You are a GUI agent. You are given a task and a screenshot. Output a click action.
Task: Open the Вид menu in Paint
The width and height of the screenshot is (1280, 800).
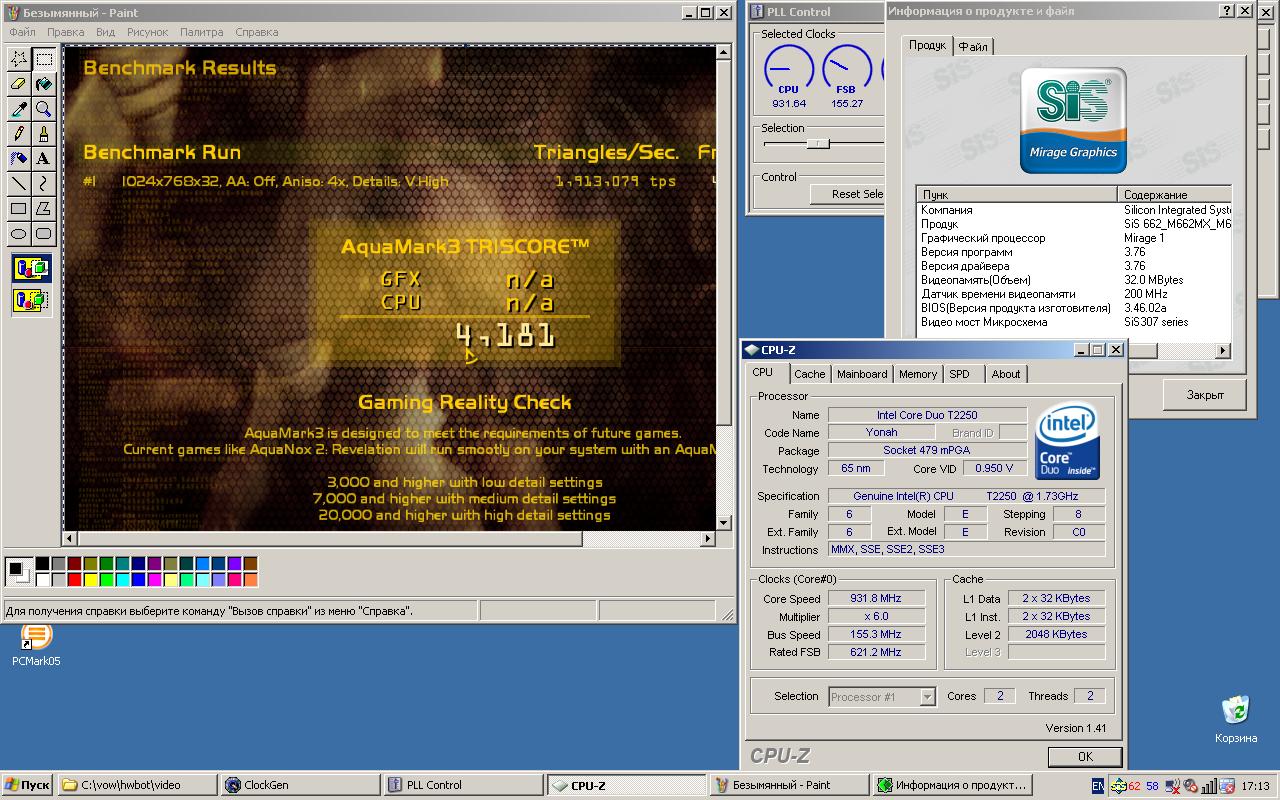[105, 32]
